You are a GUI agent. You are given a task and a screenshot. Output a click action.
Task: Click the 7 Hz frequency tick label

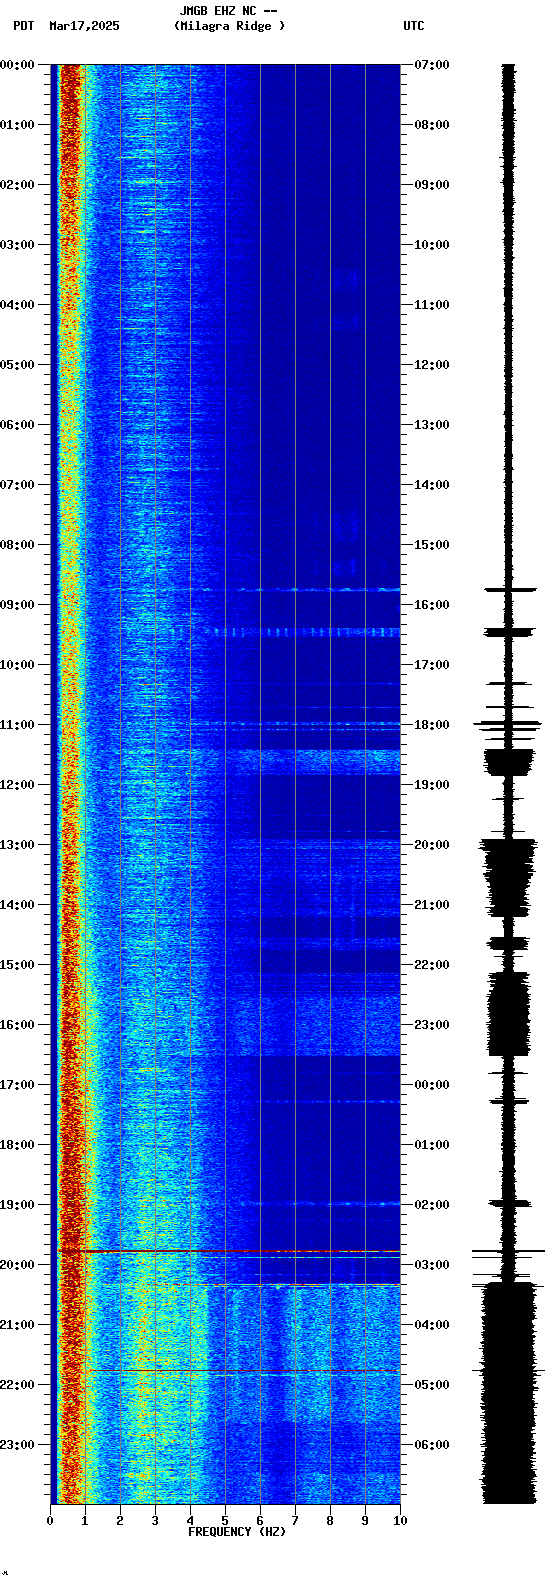pyautogui.click(x=295, y=1521)
